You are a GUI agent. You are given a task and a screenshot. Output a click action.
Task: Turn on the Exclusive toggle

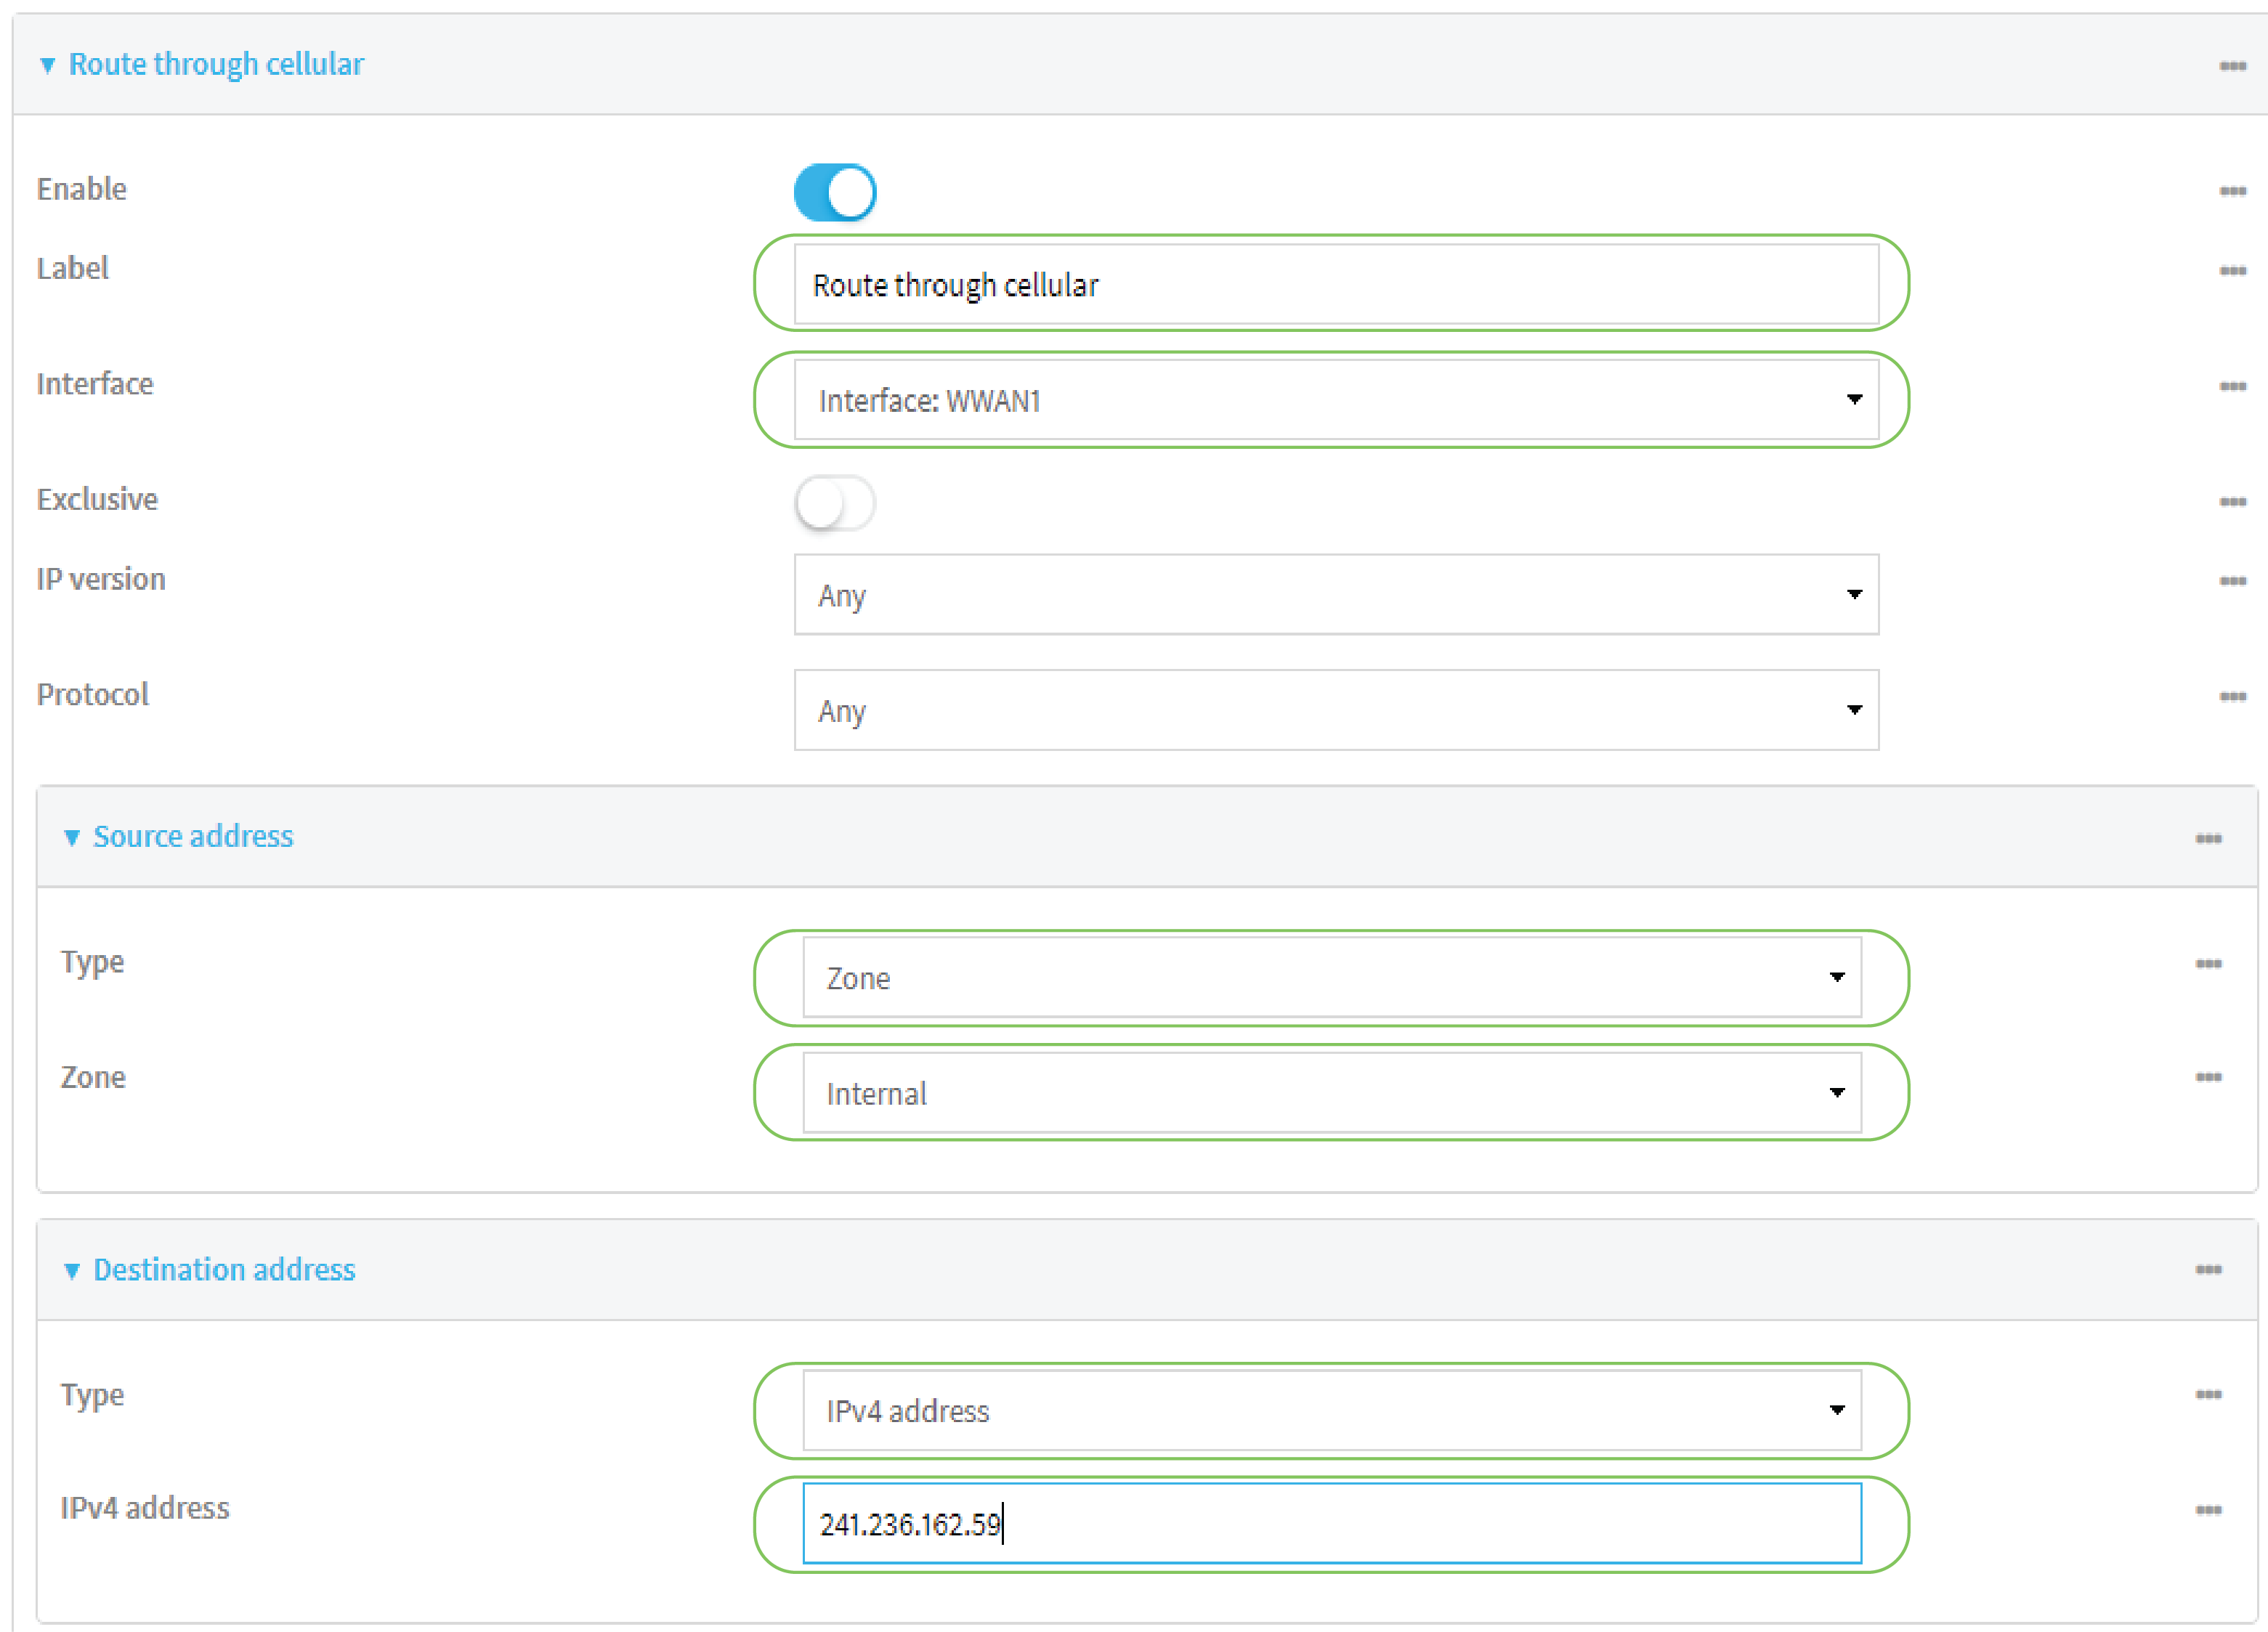(x=835, y=504)
